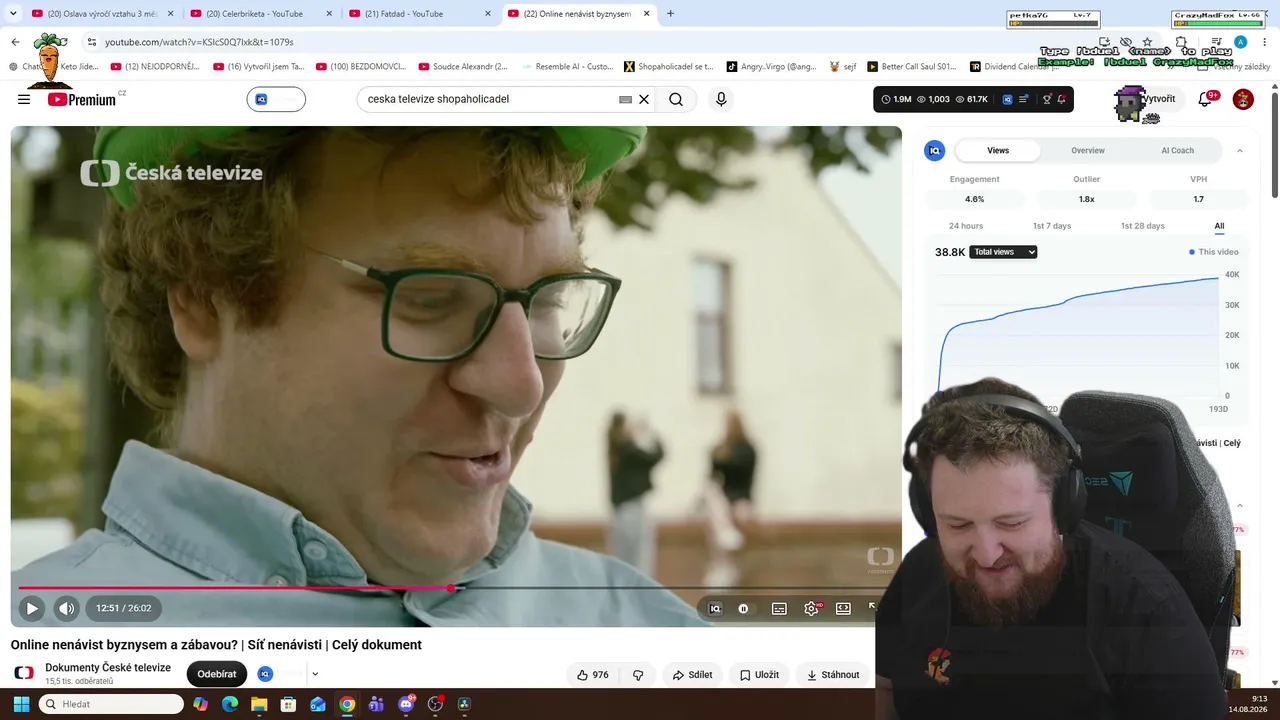Open the Soudce Alexandr bookmark
The width and height of the screenshot is (1280, 720).
coord(463,67)
